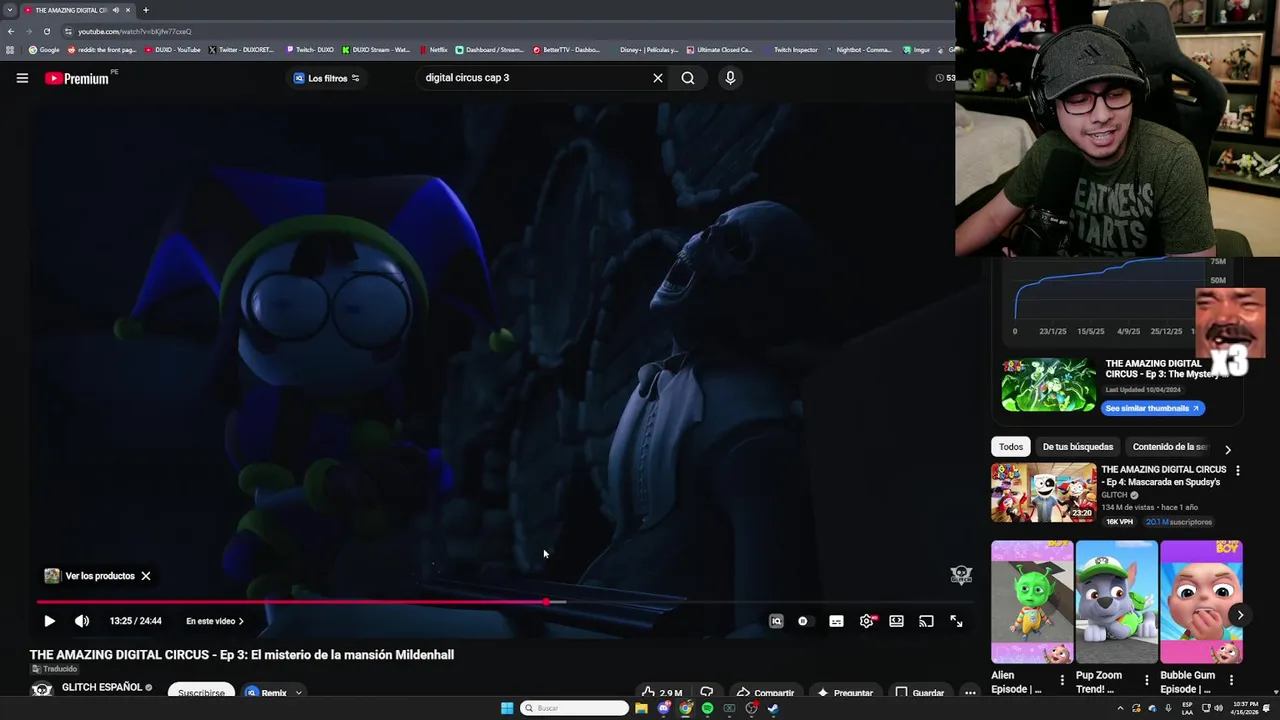Open the Alien Episode short
Viewport: 1280px width, 720px height.
[x=1032, y=602]
